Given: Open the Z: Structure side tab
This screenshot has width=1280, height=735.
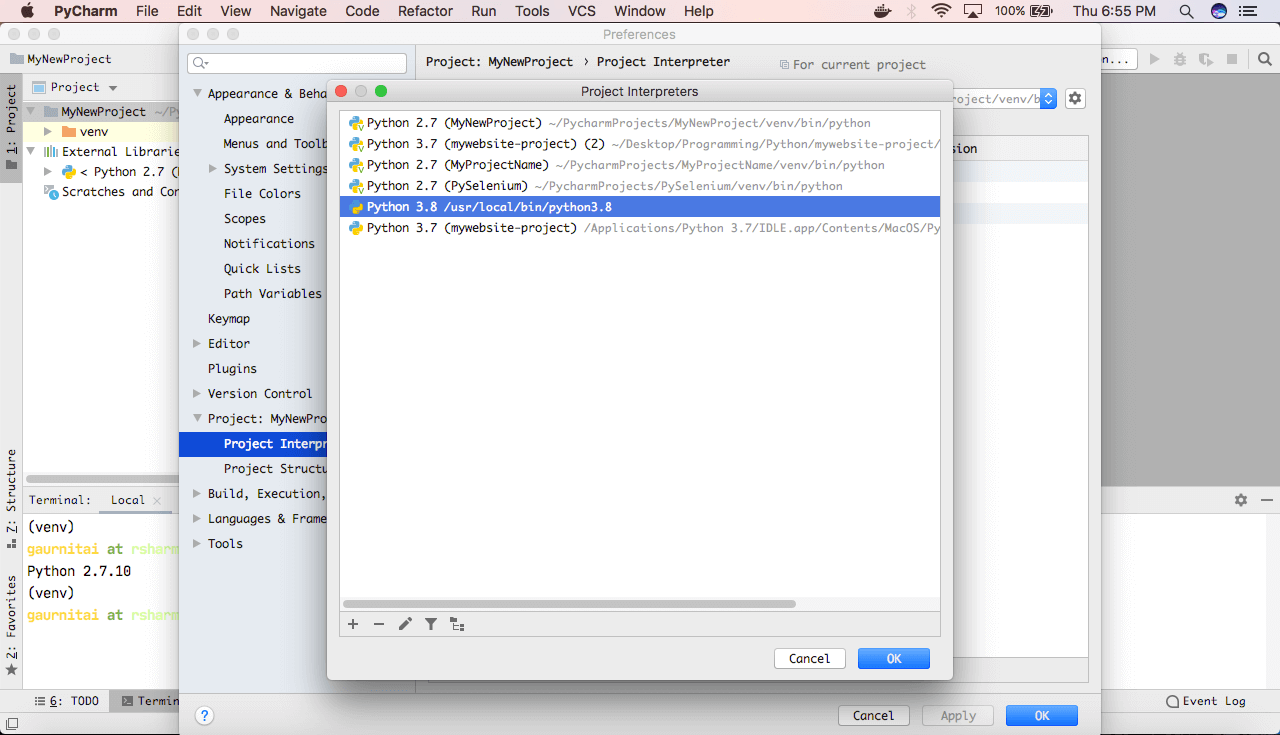Looking at the screenshot, I should (11, 500).
